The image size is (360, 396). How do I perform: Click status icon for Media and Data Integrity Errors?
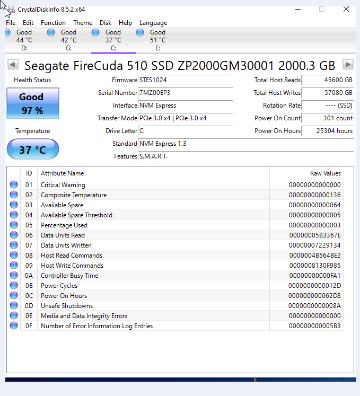click(x=14, y=316)
